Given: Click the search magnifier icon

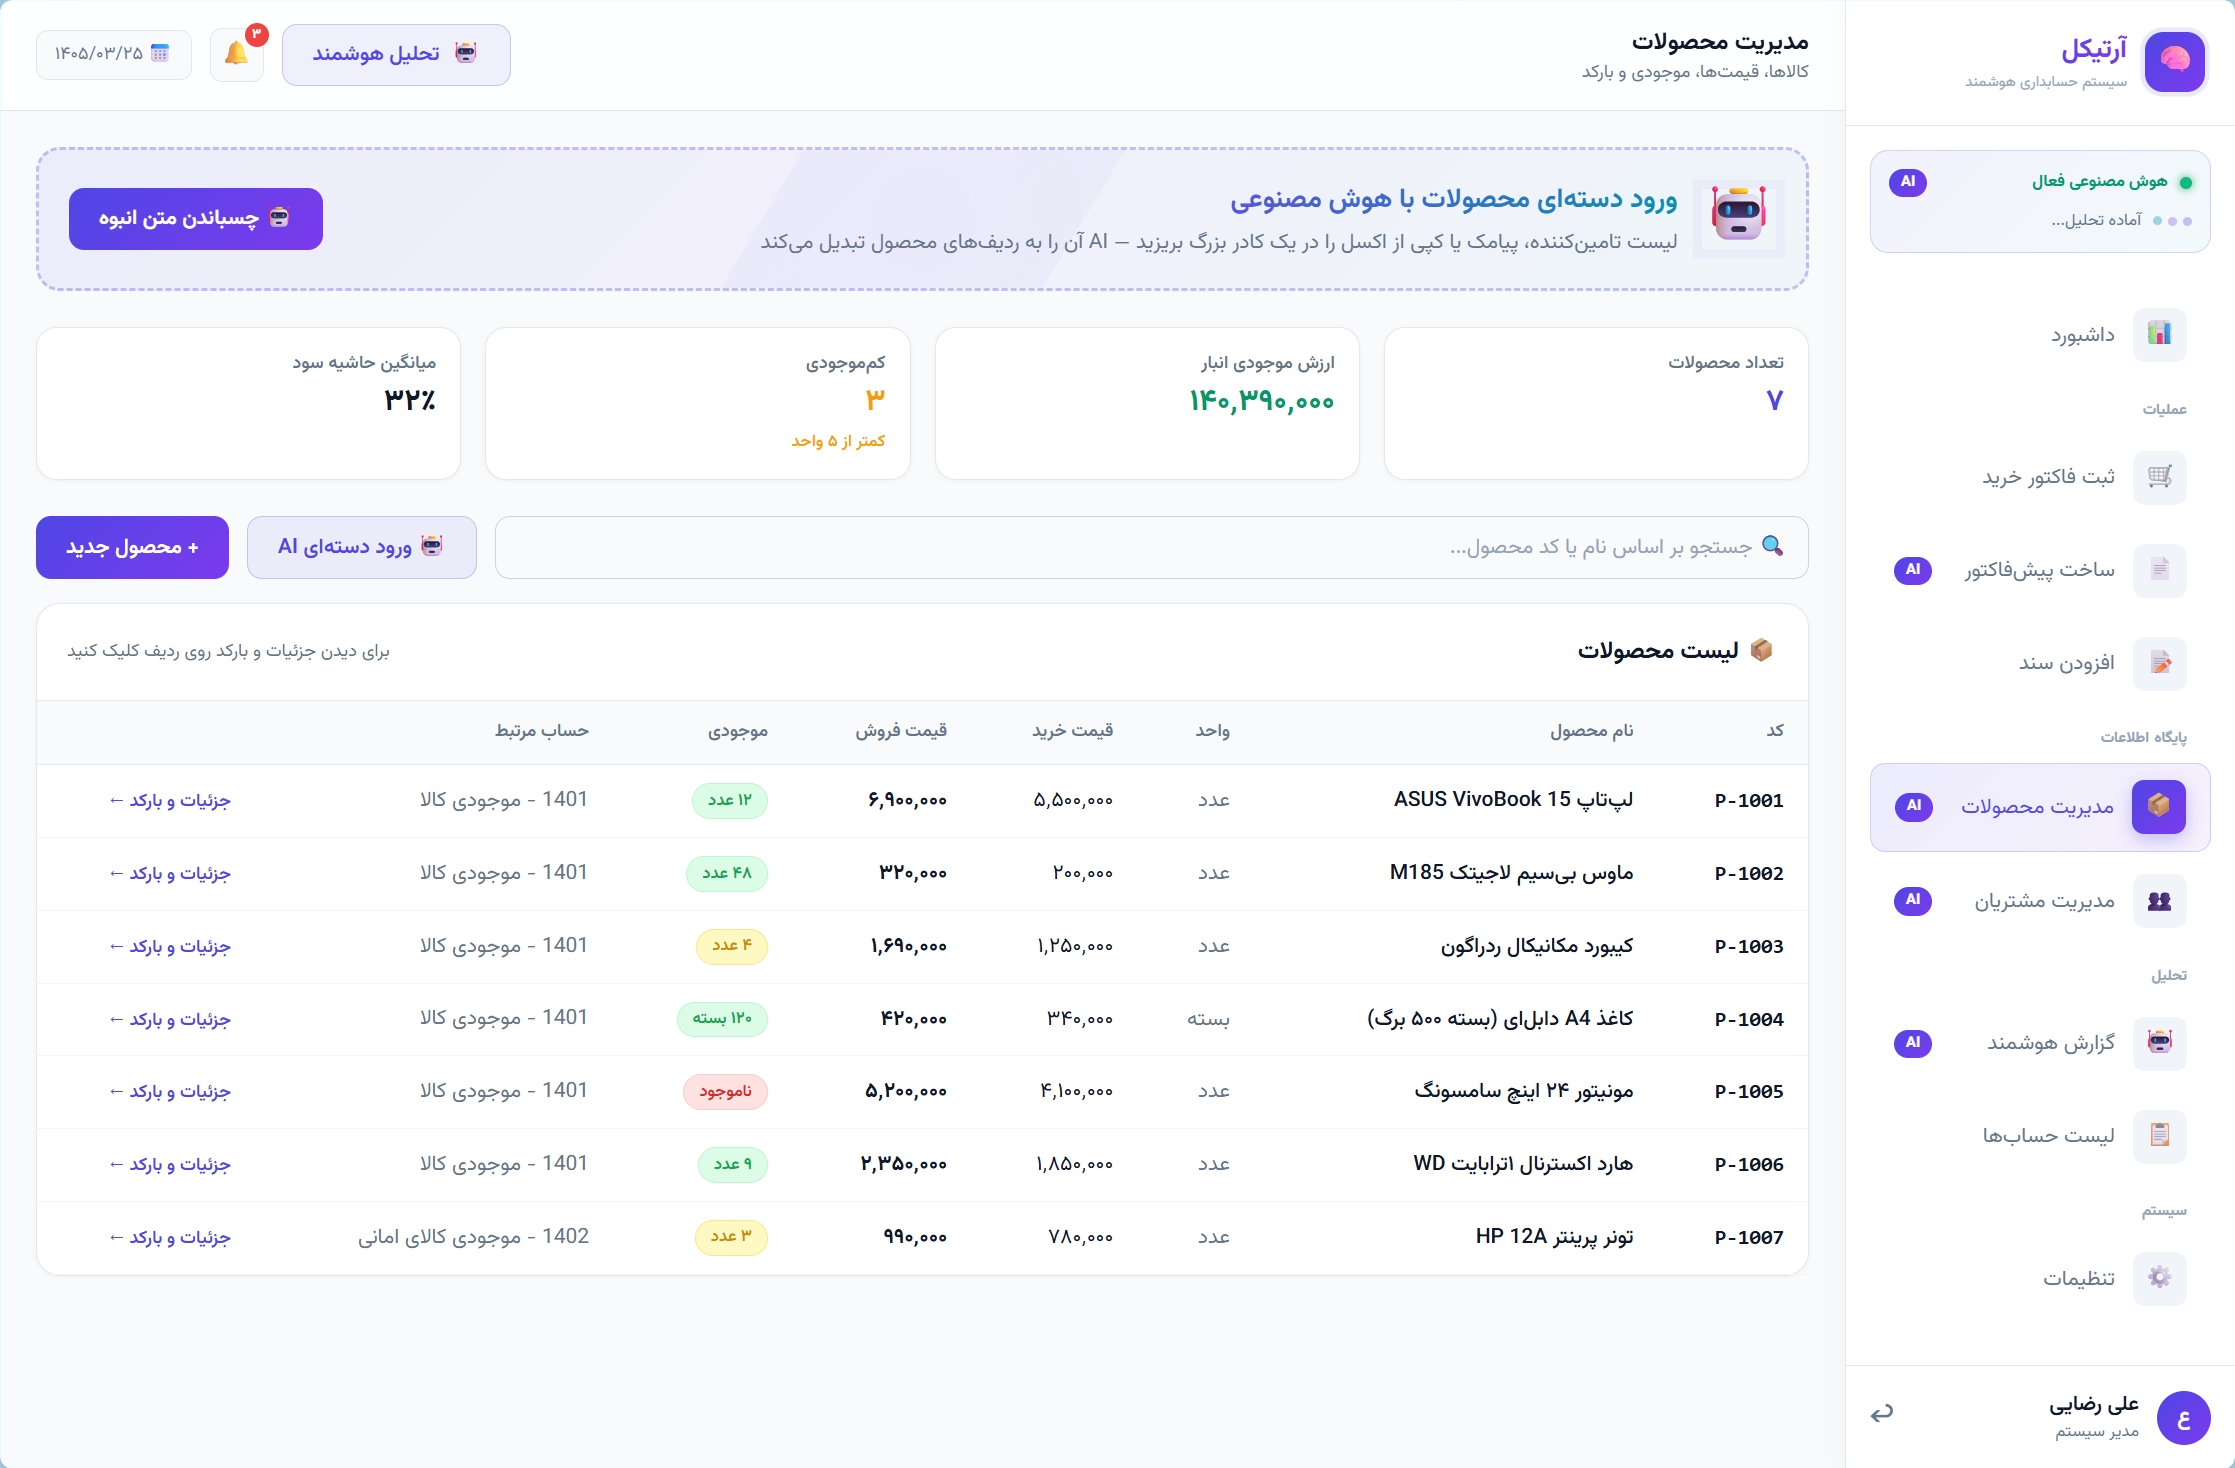Looking at the screenshot, I should pyautogui.click(x=1772, y=546).
